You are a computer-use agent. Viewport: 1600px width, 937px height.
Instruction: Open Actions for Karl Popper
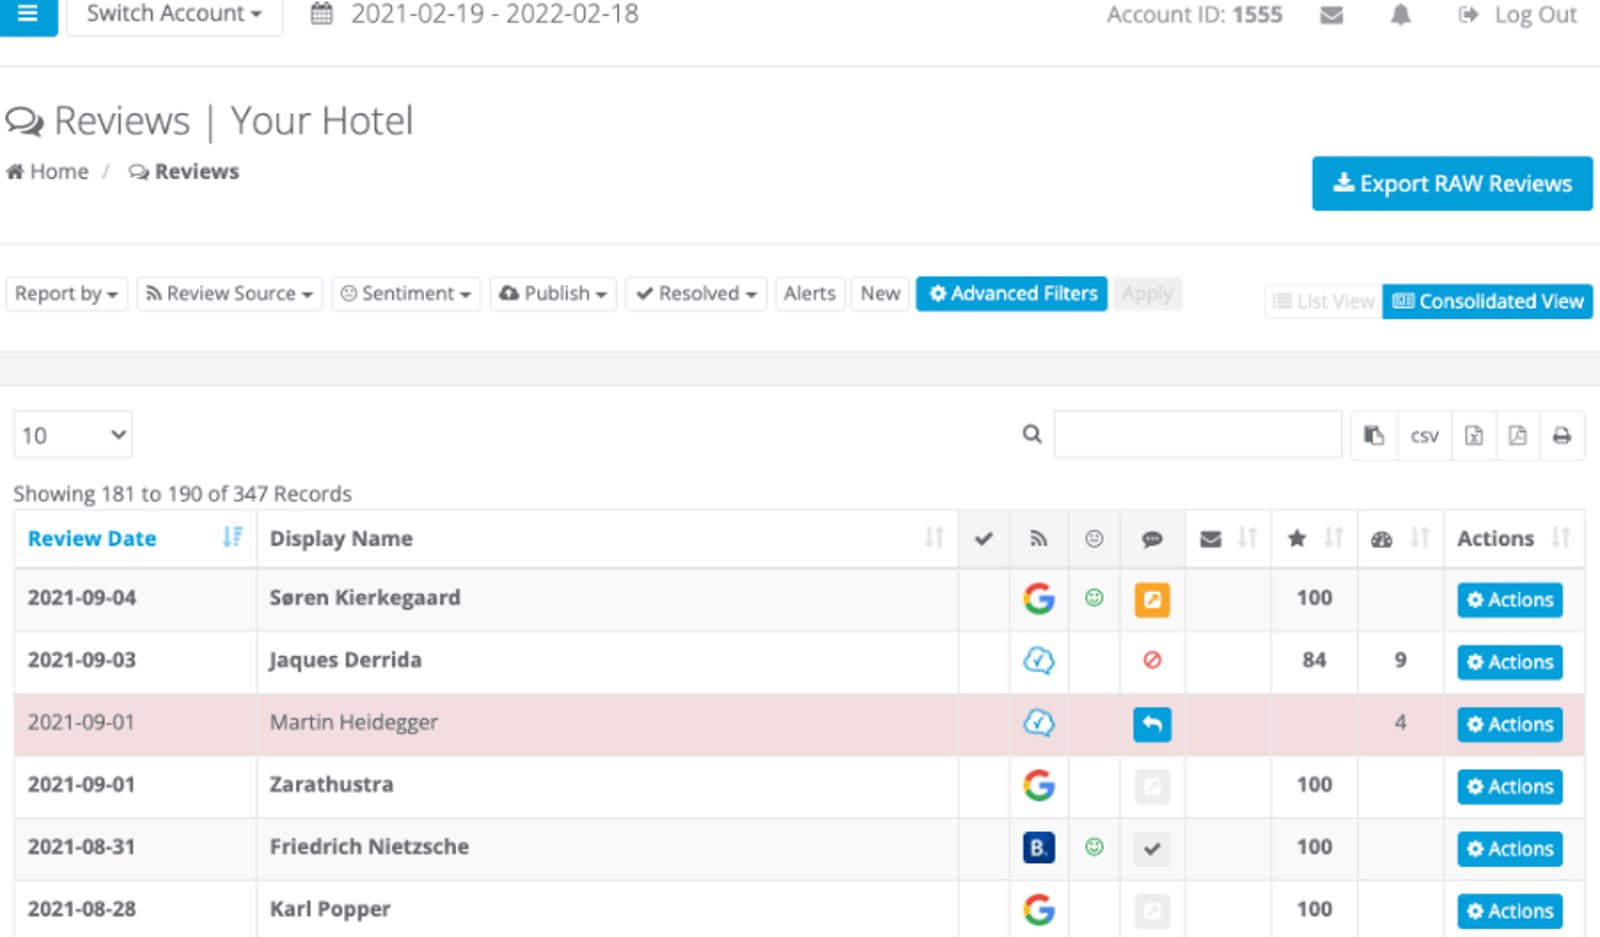click(1510, 911)
